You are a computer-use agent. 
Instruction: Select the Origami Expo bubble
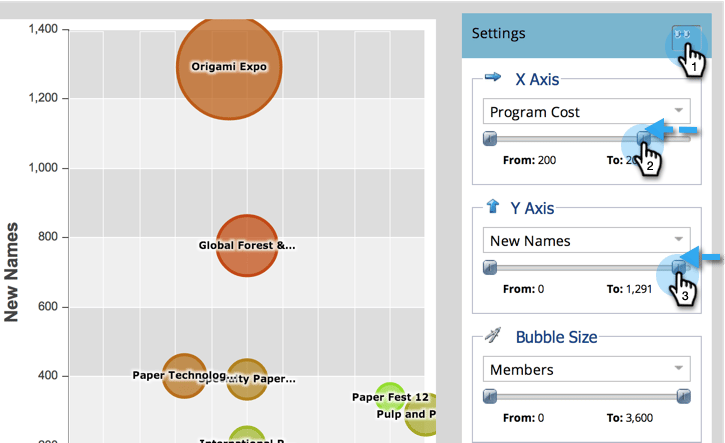pos(230,68)
